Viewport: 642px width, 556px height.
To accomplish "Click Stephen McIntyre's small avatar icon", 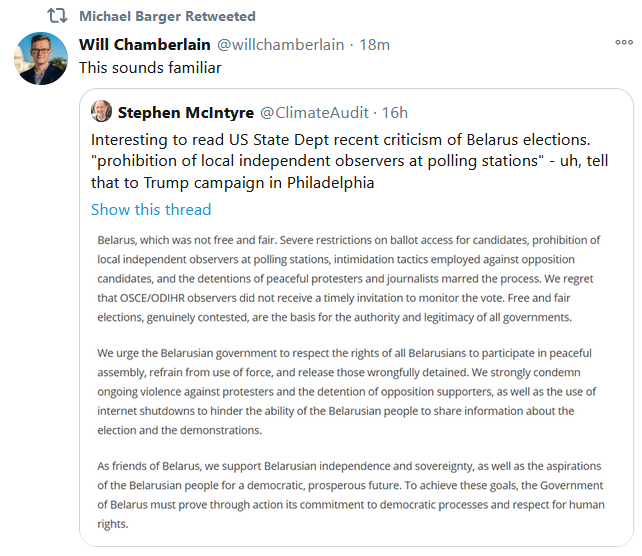I will [x=102, y=111].
